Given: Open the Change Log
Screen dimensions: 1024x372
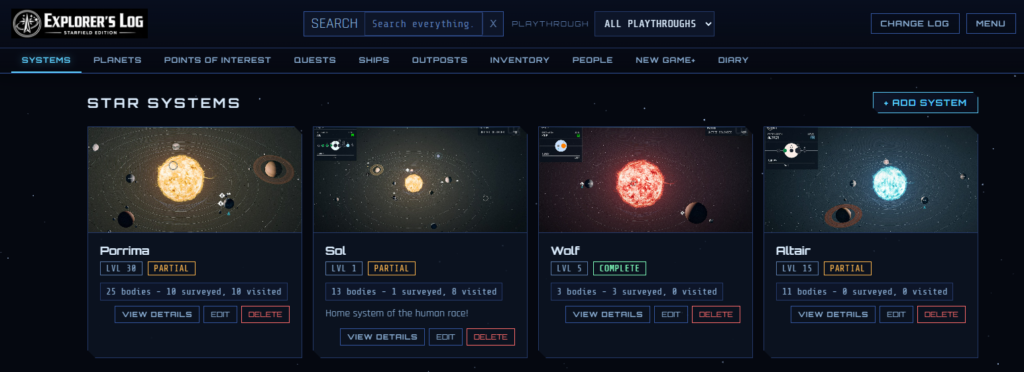Looking at the screenshot, I should (915, 23).
